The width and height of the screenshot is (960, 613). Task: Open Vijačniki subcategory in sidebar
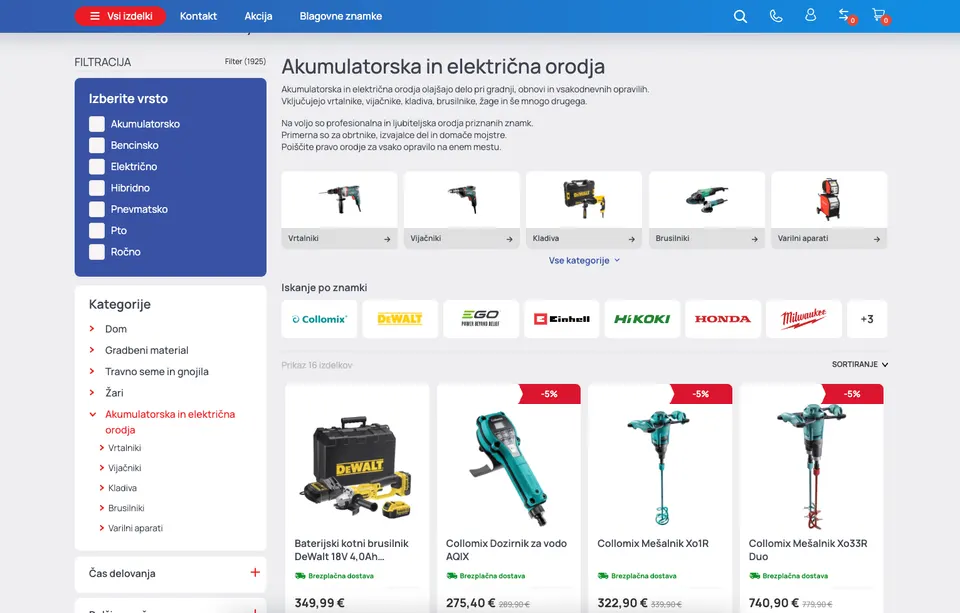(x=124, y=468)
